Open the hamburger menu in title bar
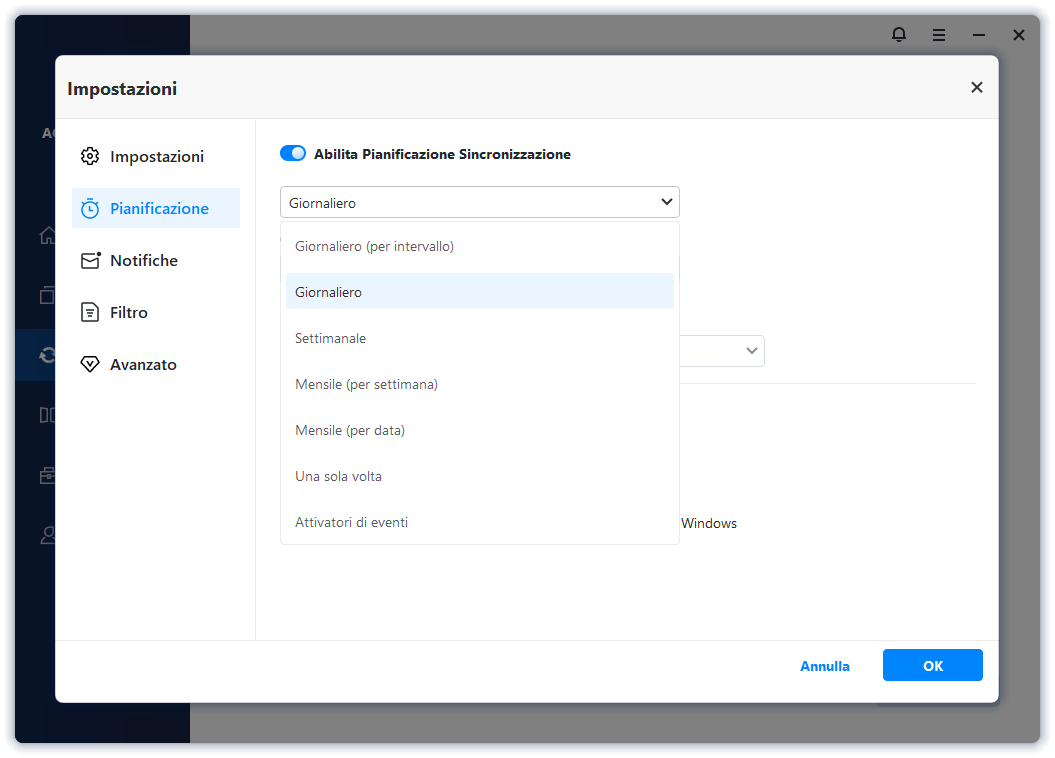 click(939, 35)
